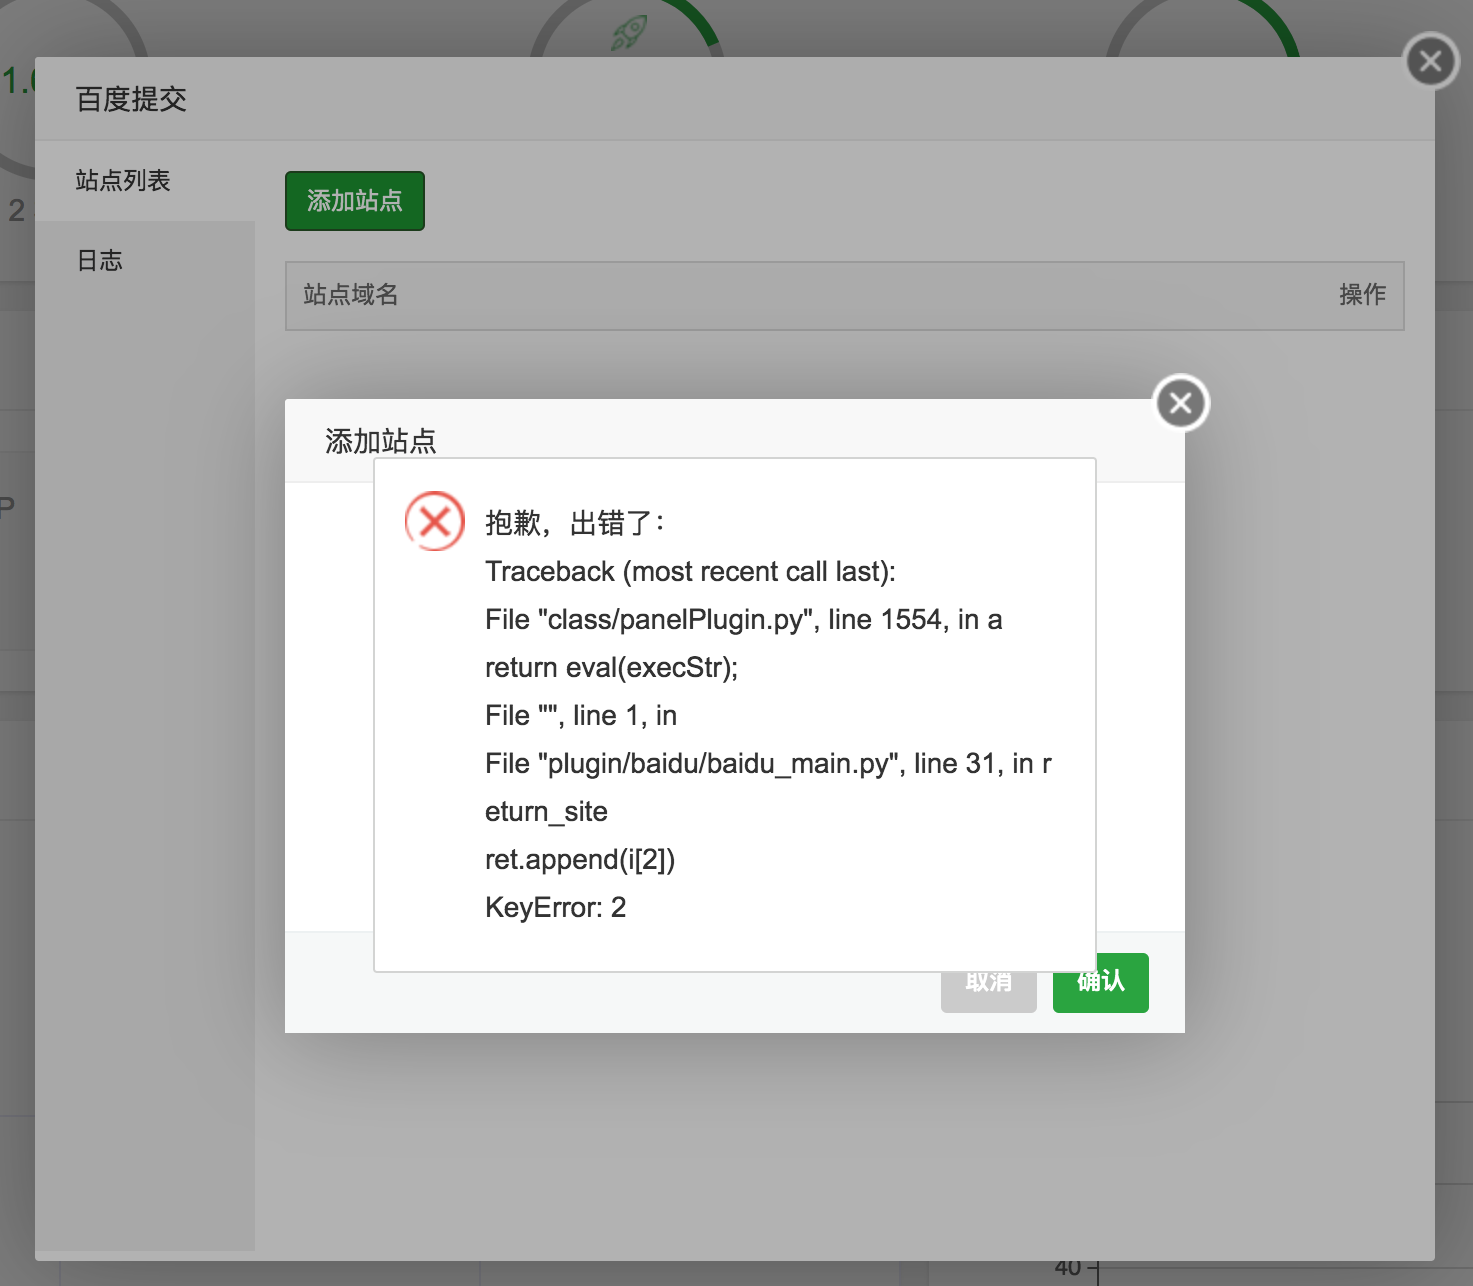This screenshot has height=1286, width=1473.
Task: Click the 百度提交 window title
Action: pos(131,99)
